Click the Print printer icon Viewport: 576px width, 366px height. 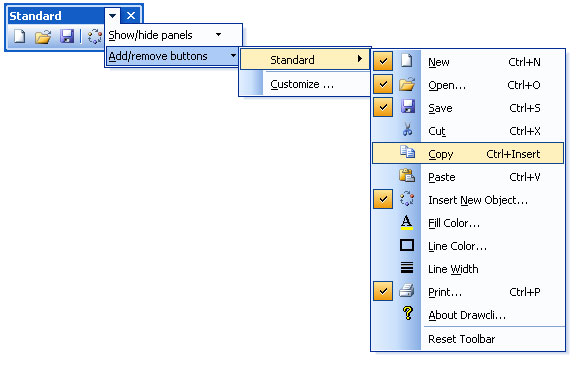click(x=407, y=291)
